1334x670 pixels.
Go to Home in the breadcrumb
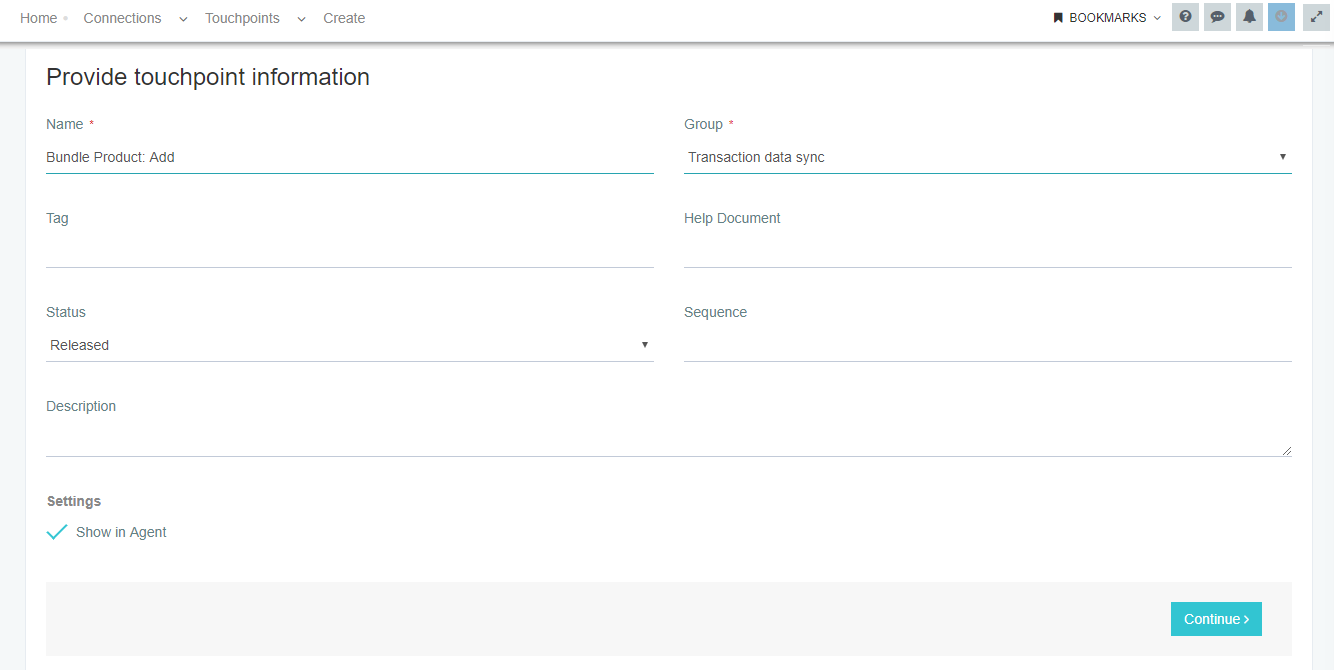tap(38, 18)
